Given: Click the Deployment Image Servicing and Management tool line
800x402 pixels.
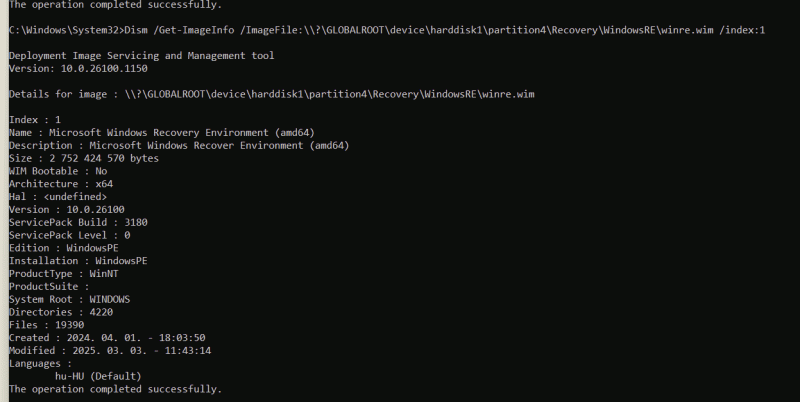Looking at the screenshot, I should pos(141,56).
